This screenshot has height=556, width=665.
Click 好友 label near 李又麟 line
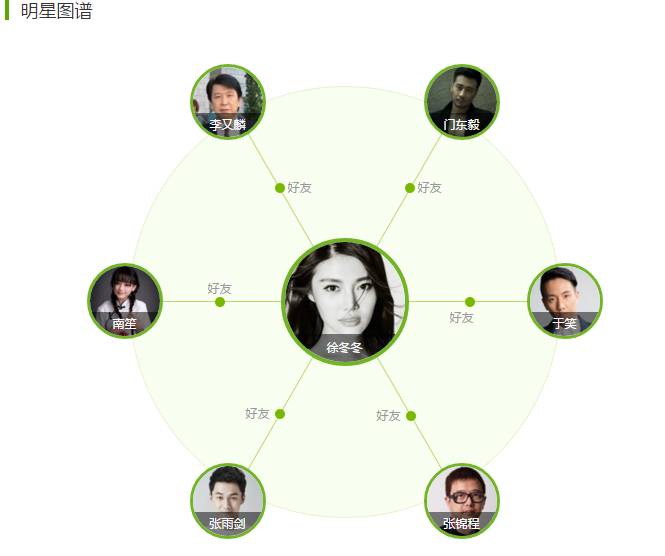click(x=299, y=187)
